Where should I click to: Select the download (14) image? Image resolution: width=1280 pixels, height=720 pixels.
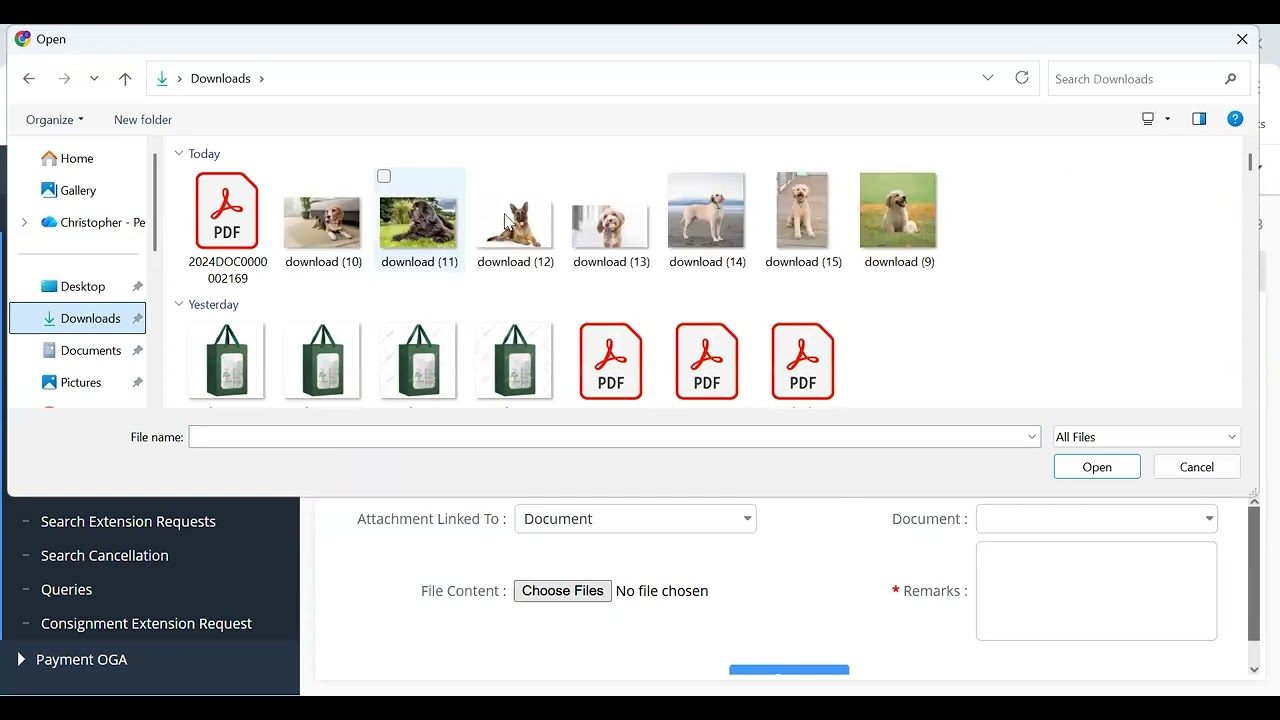(x=707, y=222)
